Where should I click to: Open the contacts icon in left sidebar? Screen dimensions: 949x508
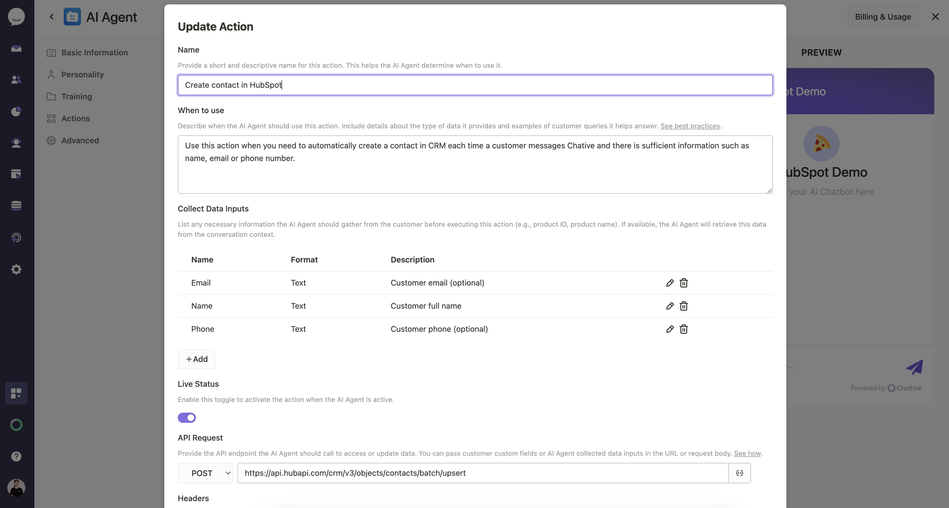16,80
